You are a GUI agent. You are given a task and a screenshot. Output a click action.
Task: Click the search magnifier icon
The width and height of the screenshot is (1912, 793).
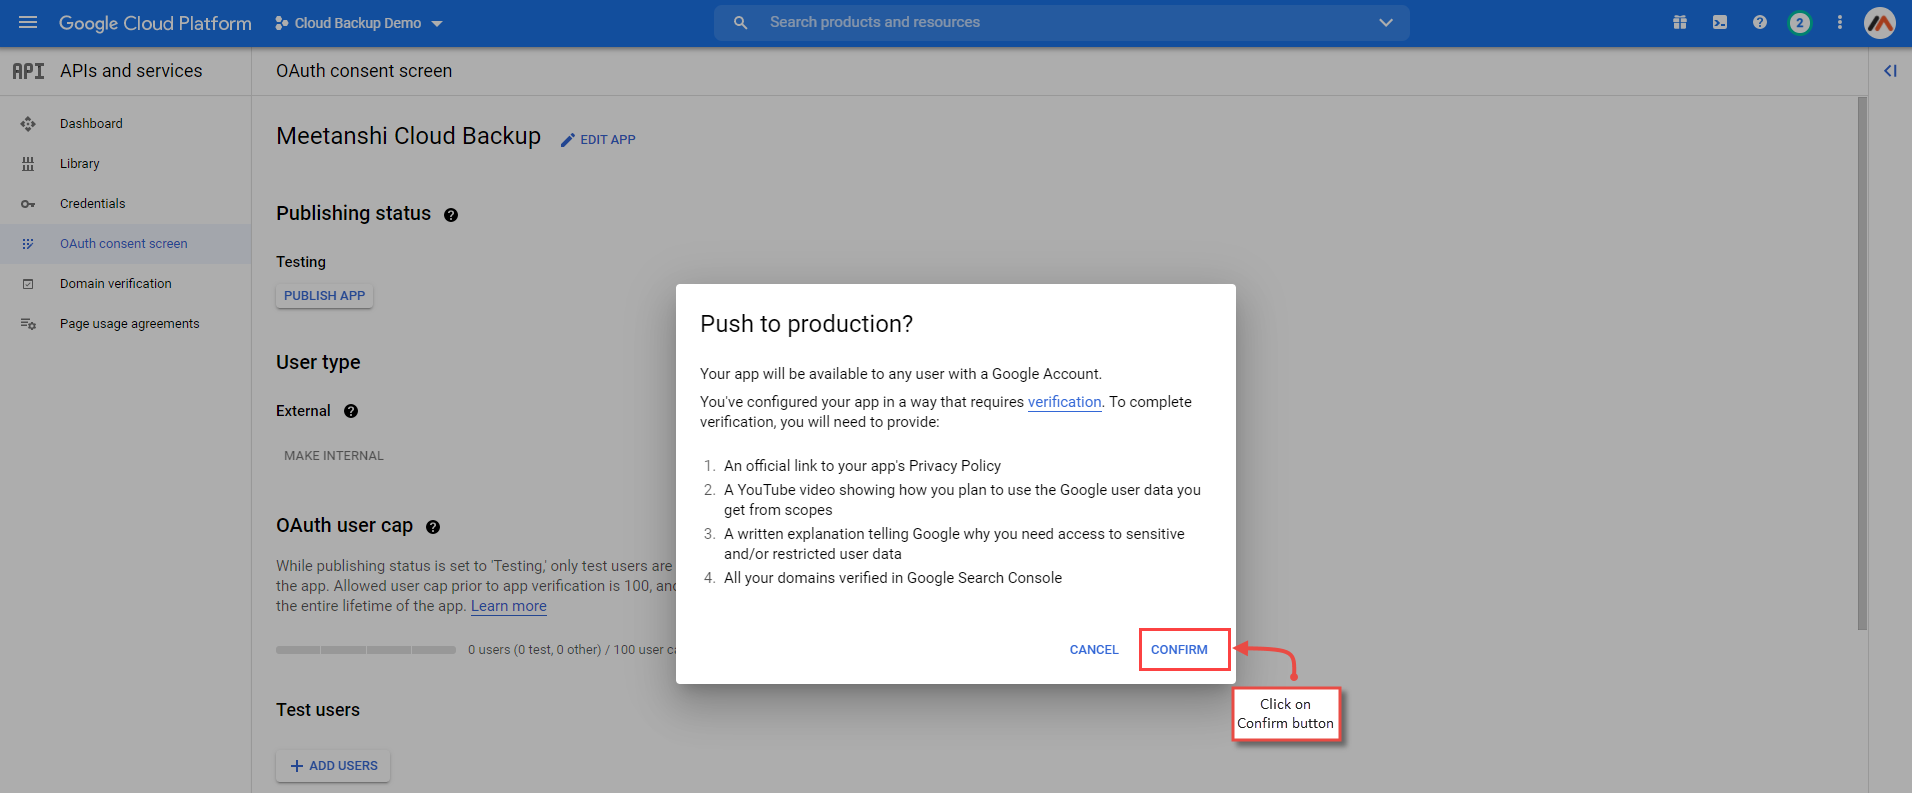(740, 22)
